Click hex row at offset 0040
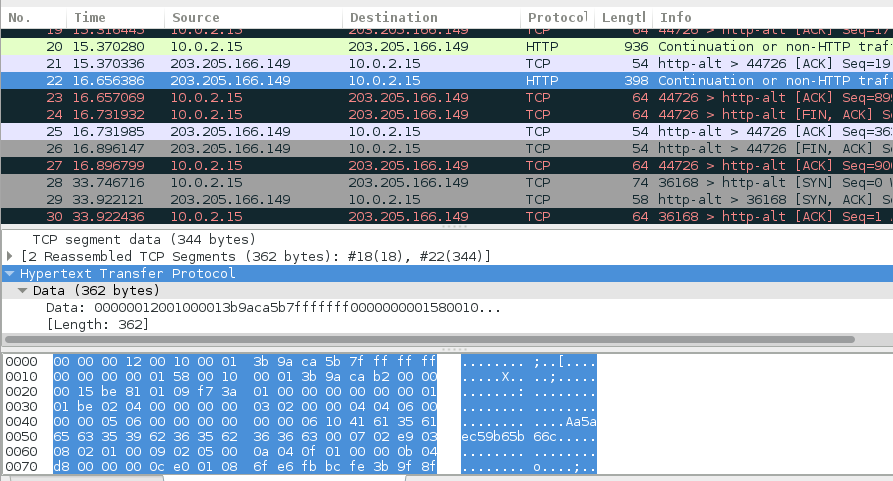893x481 pixels. click(245, 422)
